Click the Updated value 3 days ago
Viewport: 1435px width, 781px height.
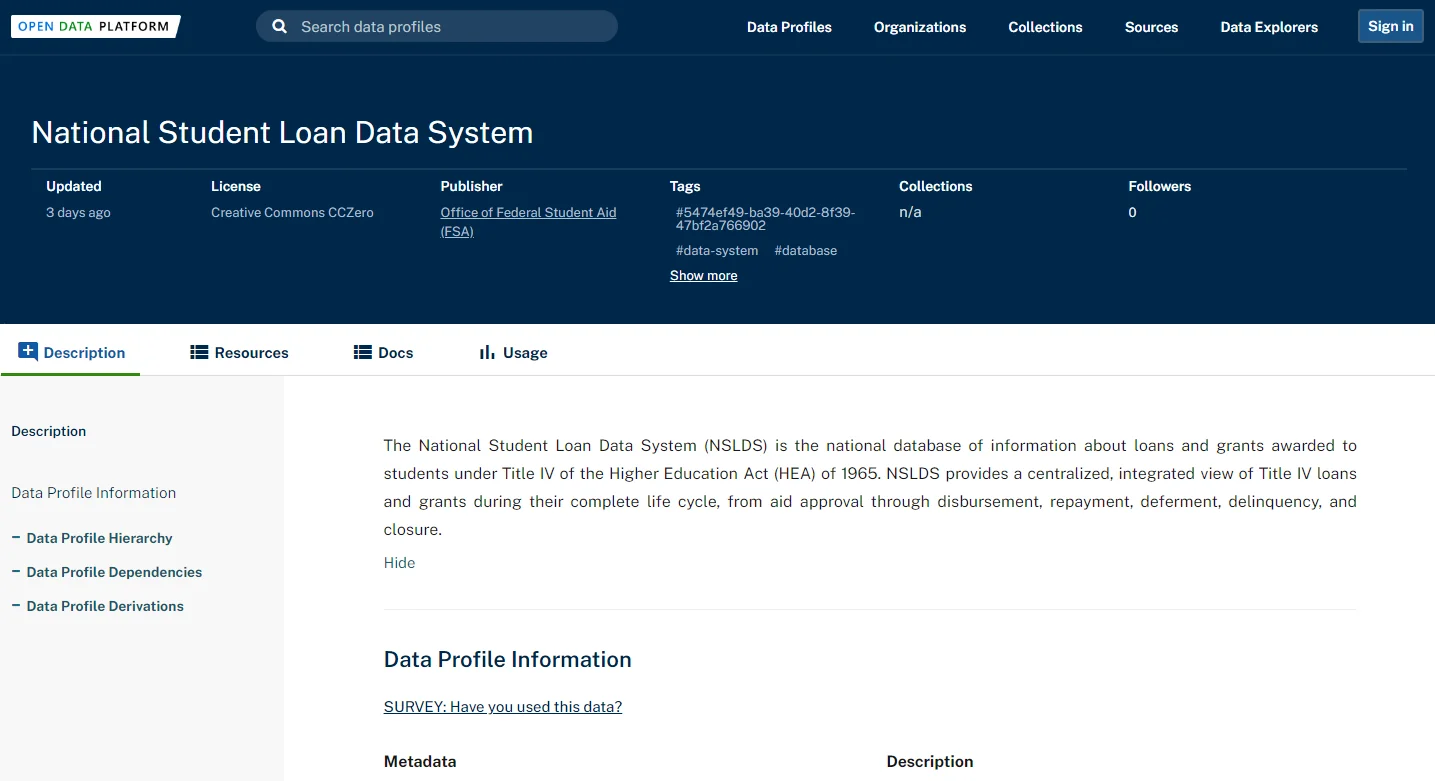[78, 212]
